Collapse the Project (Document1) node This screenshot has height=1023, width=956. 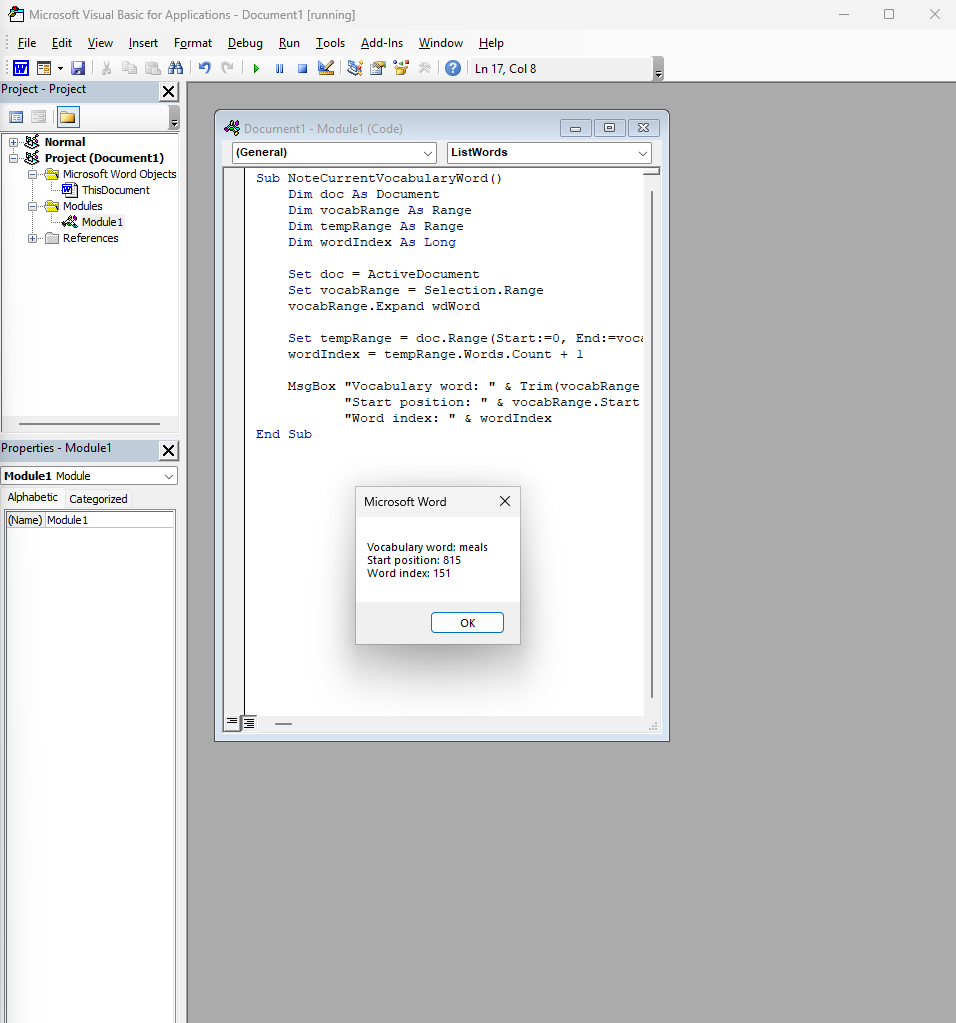13,158
